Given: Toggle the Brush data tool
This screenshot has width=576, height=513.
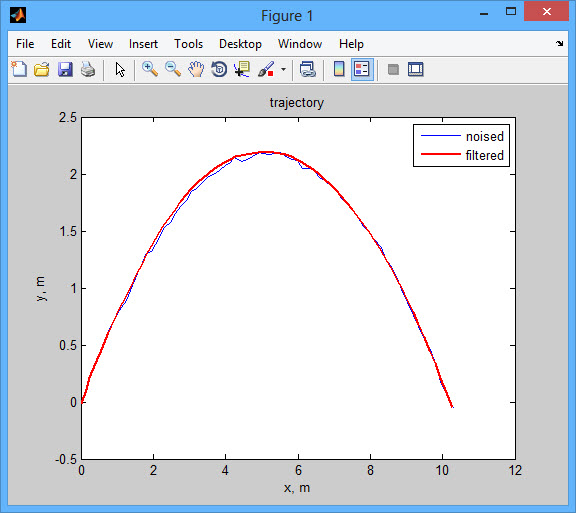Looking at the screenshot, I should coord(266,69).
